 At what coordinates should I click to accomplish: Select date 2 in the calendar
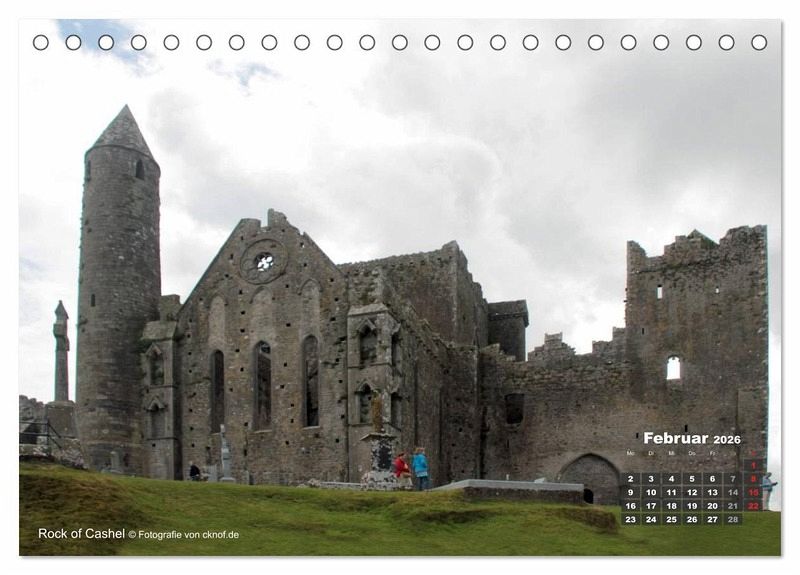631,479
